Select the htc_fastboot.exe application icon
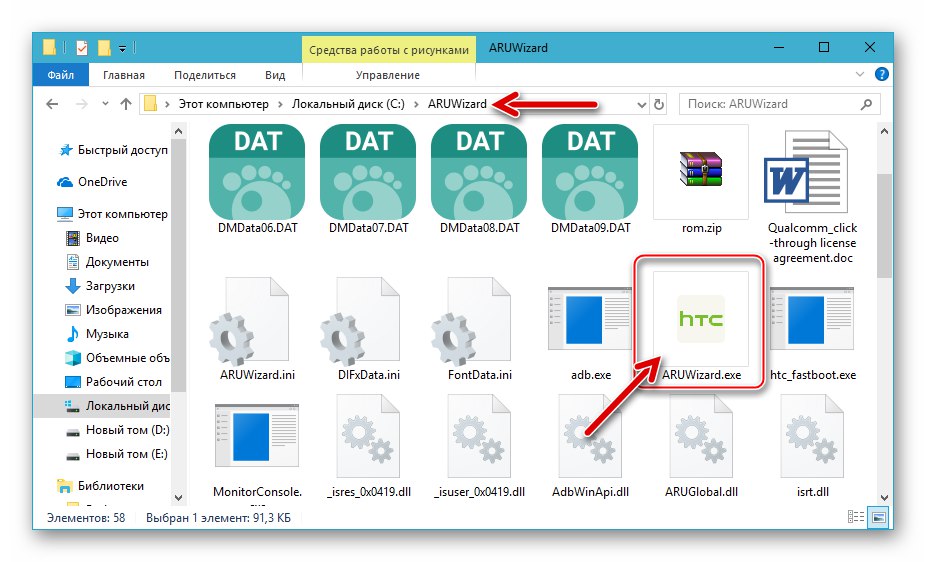Image resolution: width=926 pixels, height=562 pixels. point(812,320)
